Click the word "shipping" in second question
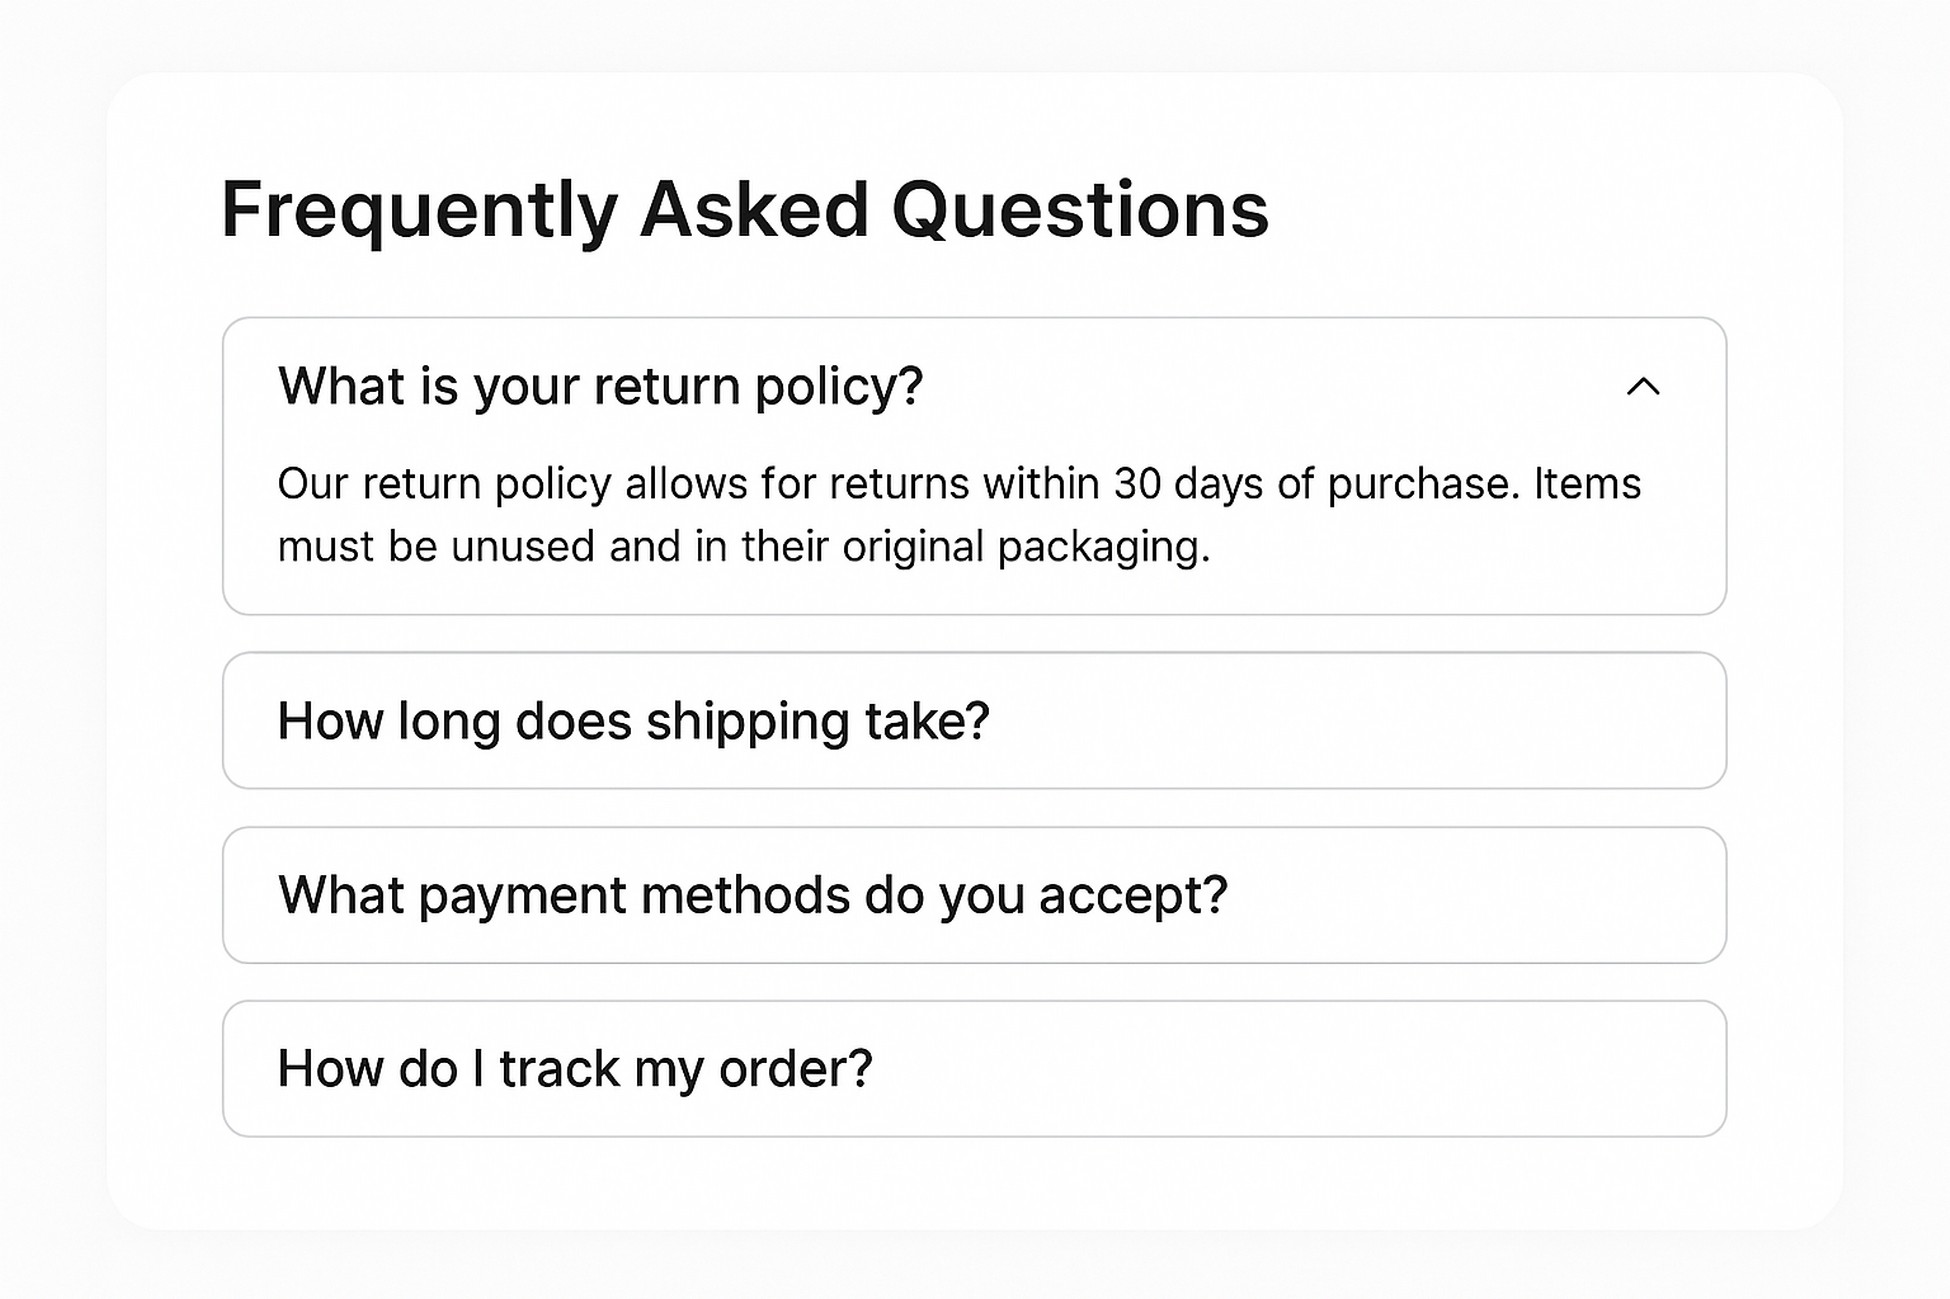The image size is (1950, 1299). point(747,722)
